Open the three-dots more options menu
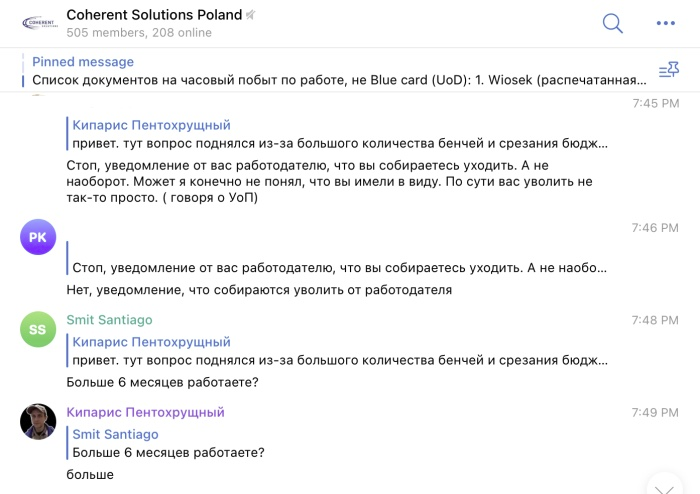This screenshot has width=700, height=494. click(x=666, y=23)
